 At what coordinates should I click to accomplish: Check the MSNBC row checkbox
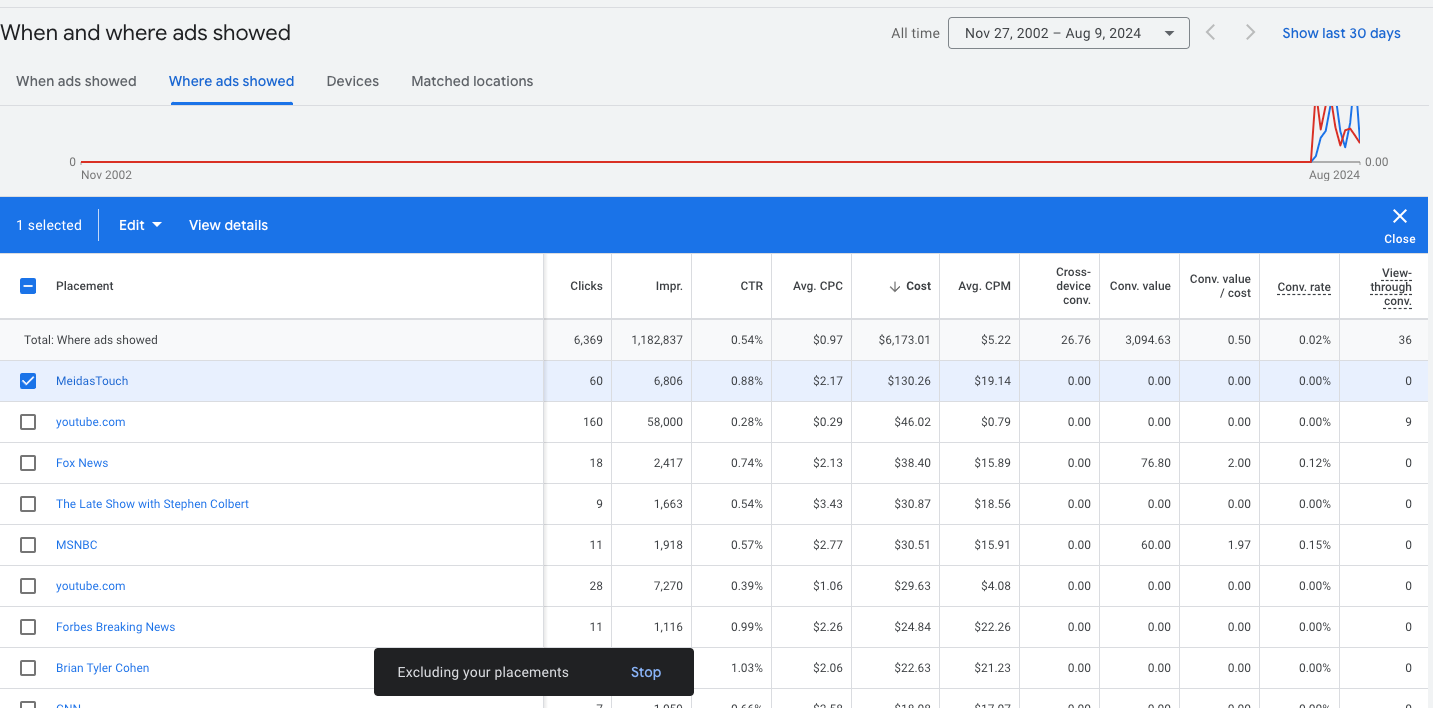(x=28, y=545)
